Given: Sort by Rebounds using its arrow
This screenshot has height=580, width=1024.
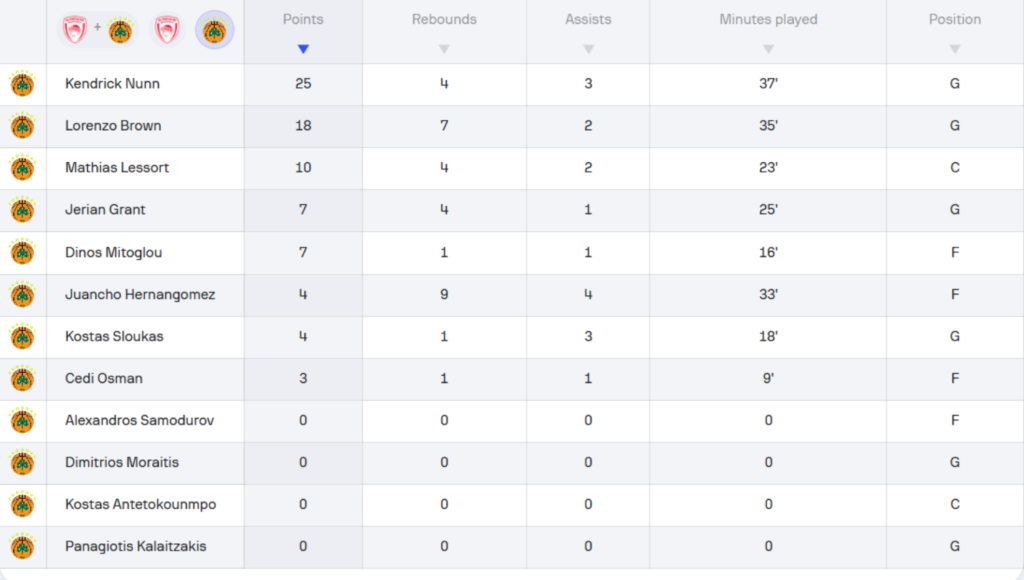Looking at the screenshot, I should [x=444, y=49].
